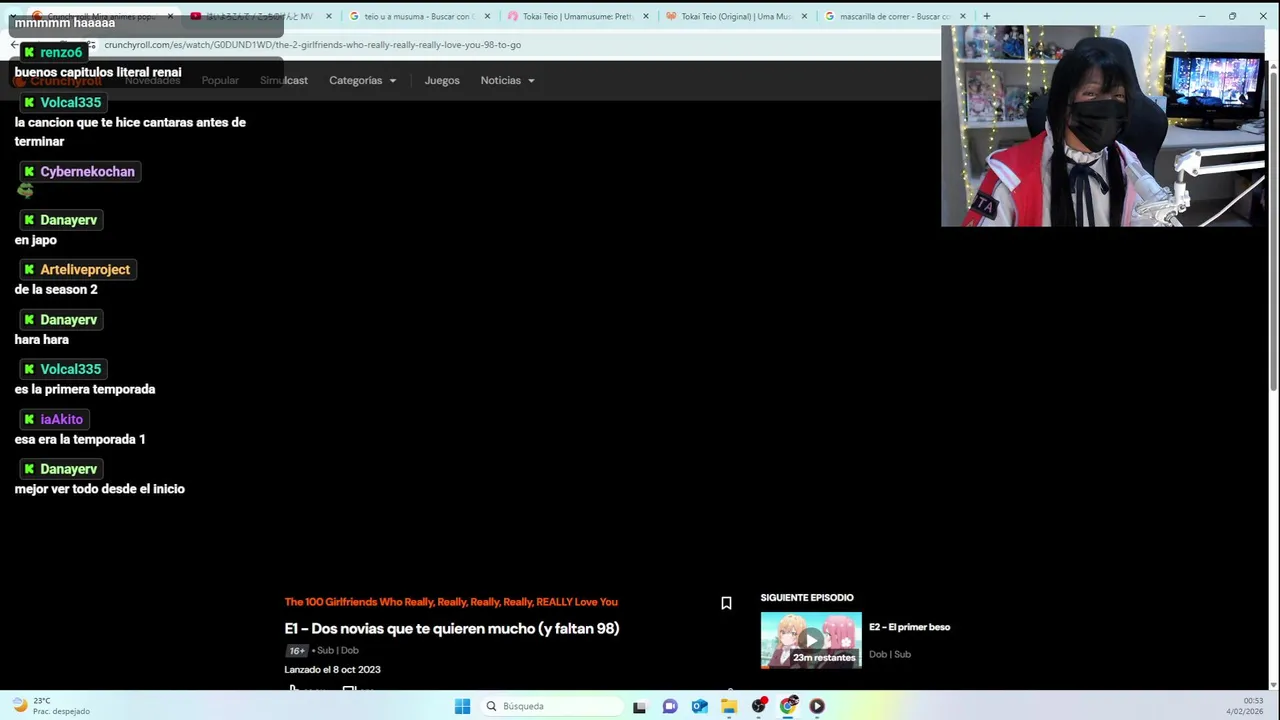Open the series title link The 100 Girlfriends

[451, 602]
